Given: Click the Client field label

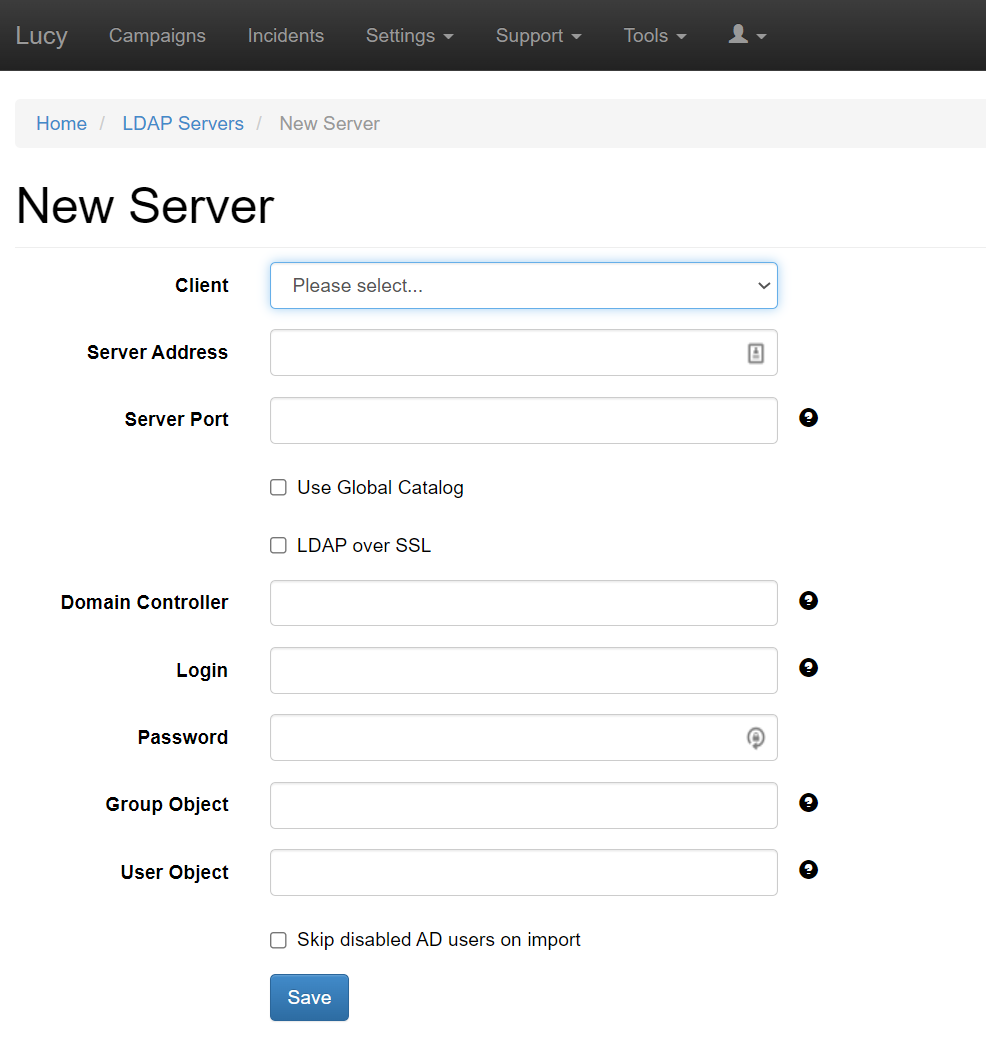Looking at the screenshot, I should tap(202, 285).
